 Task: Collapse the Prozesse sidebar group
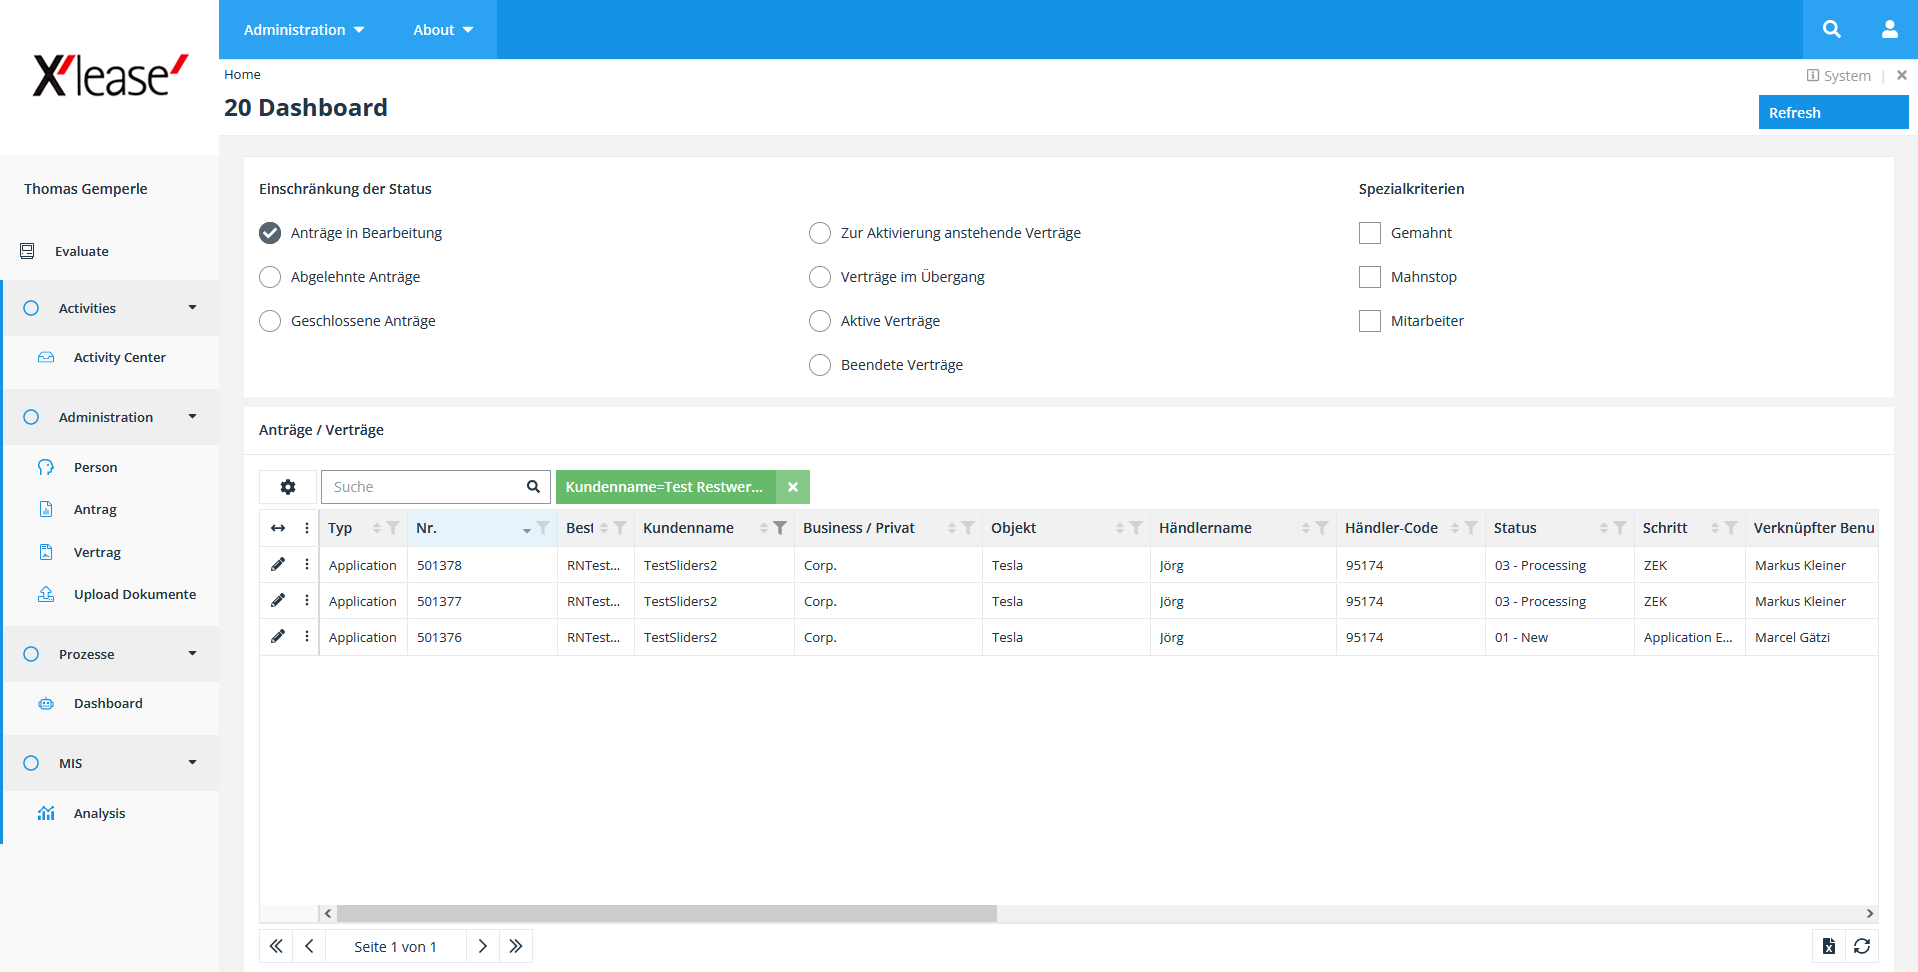(x=193, y=654)
